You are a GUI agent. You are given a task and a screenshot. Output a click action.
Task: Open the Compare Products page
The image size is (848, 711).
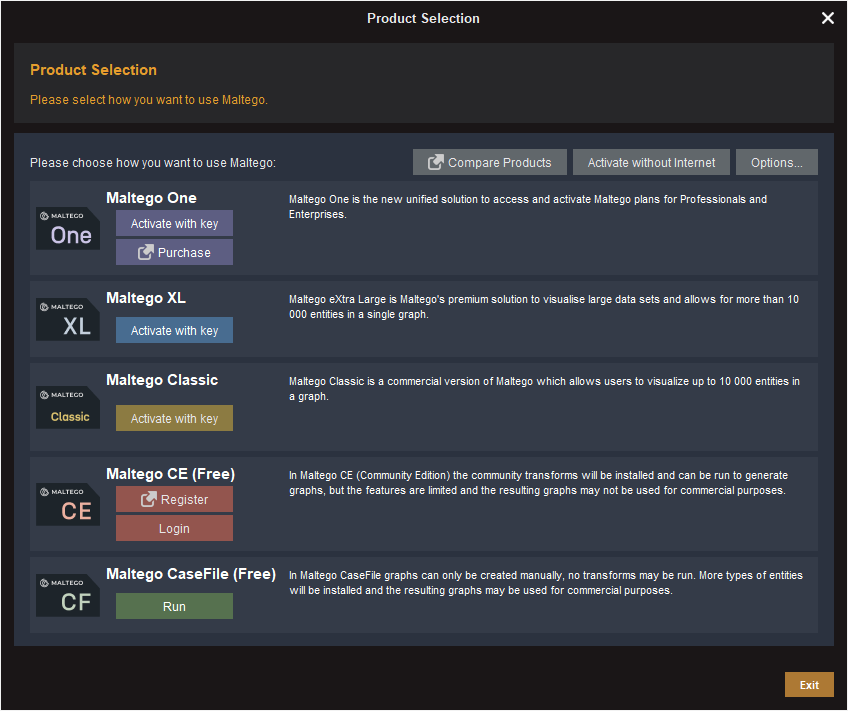[489, 162]
